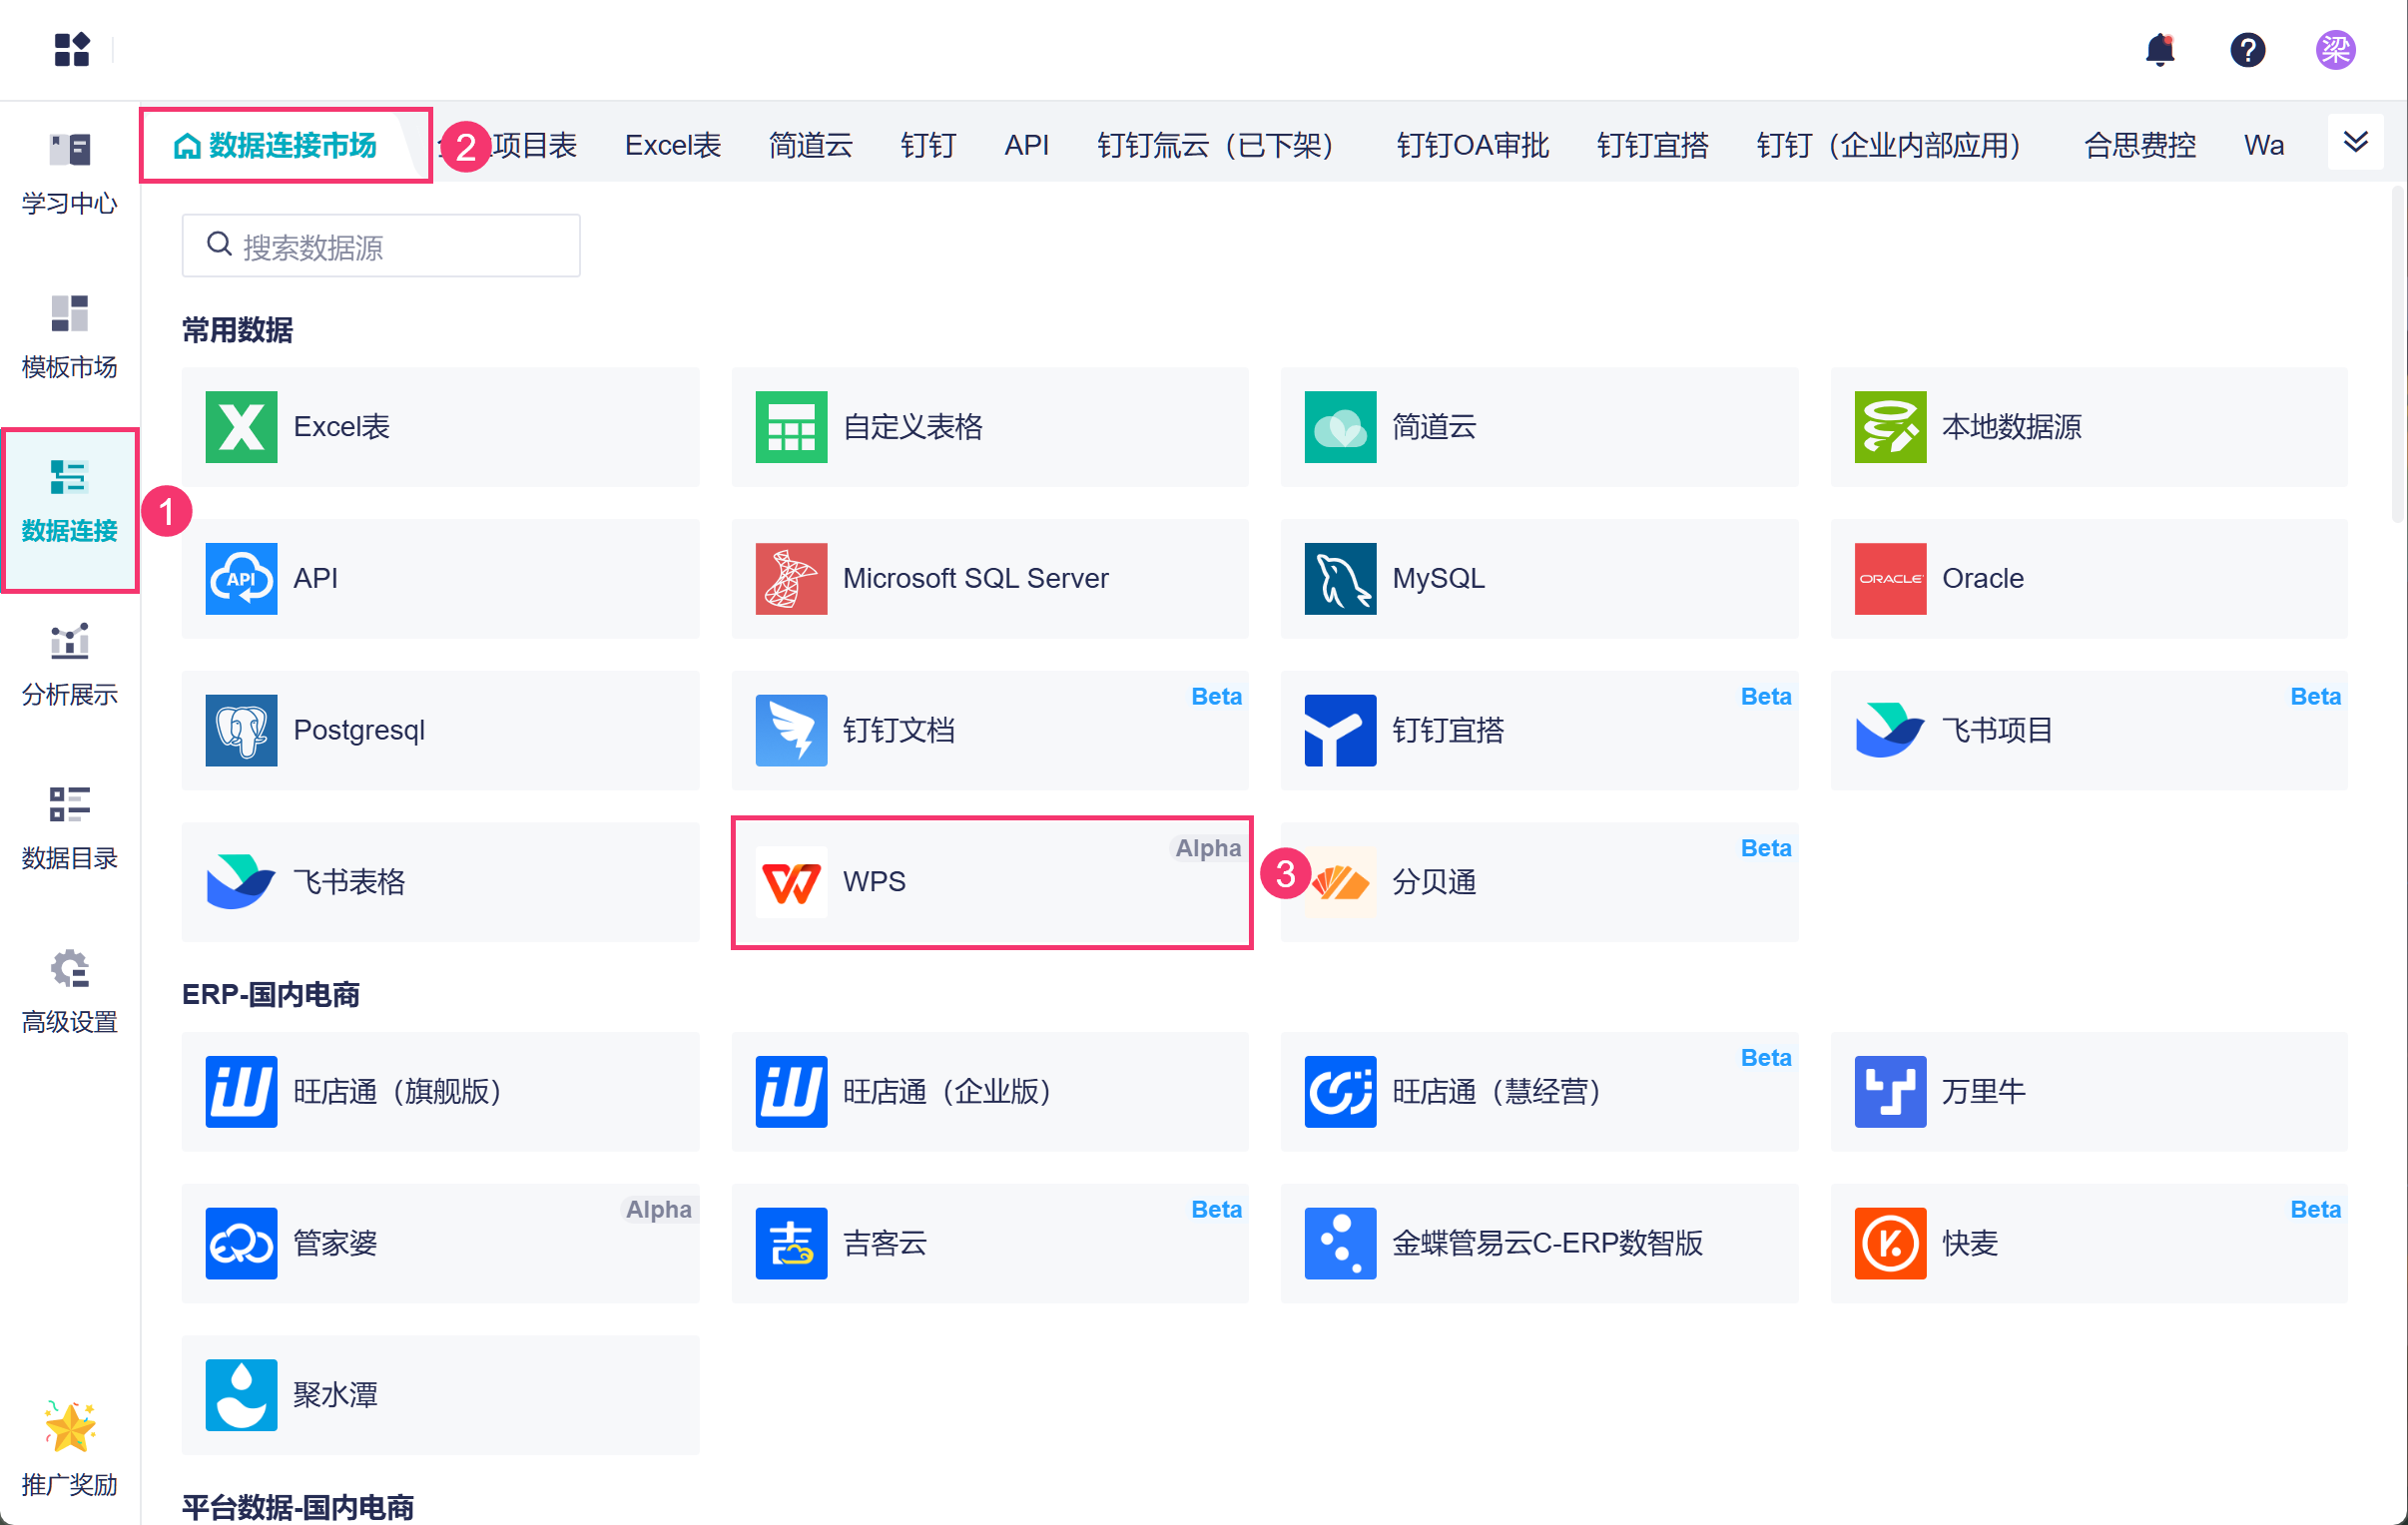2408x1525 pixels.
Task: Open 高级设置 gear in sidebar
Action: click(x=69, y=991)
